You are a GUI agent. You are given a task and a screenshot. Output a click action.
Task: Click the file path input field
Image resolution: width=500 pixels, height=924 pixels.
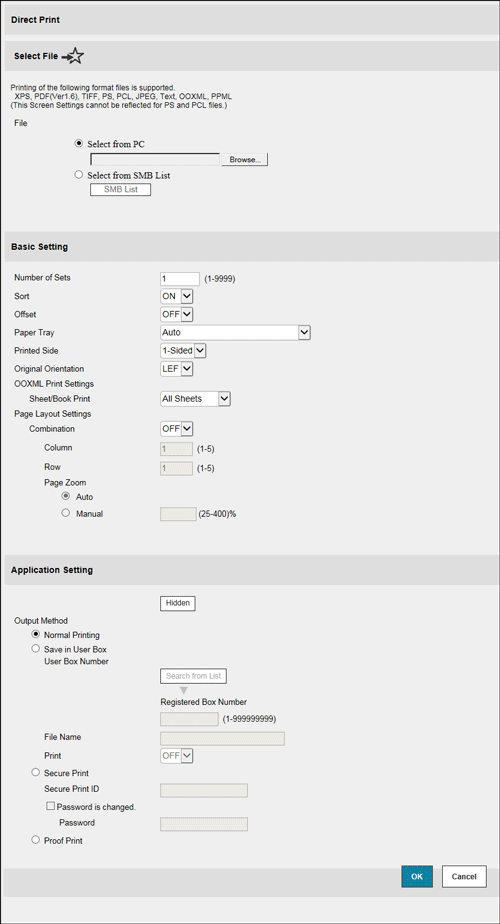(x=155, y=160)
